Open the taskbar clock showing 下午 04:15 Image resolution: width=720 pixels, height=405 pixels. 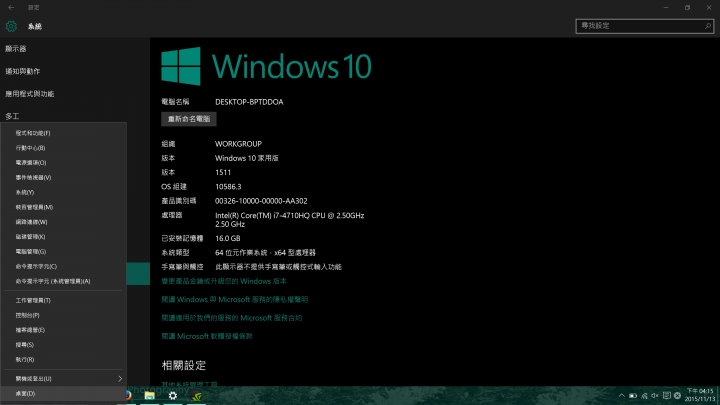tap(700, 395)
